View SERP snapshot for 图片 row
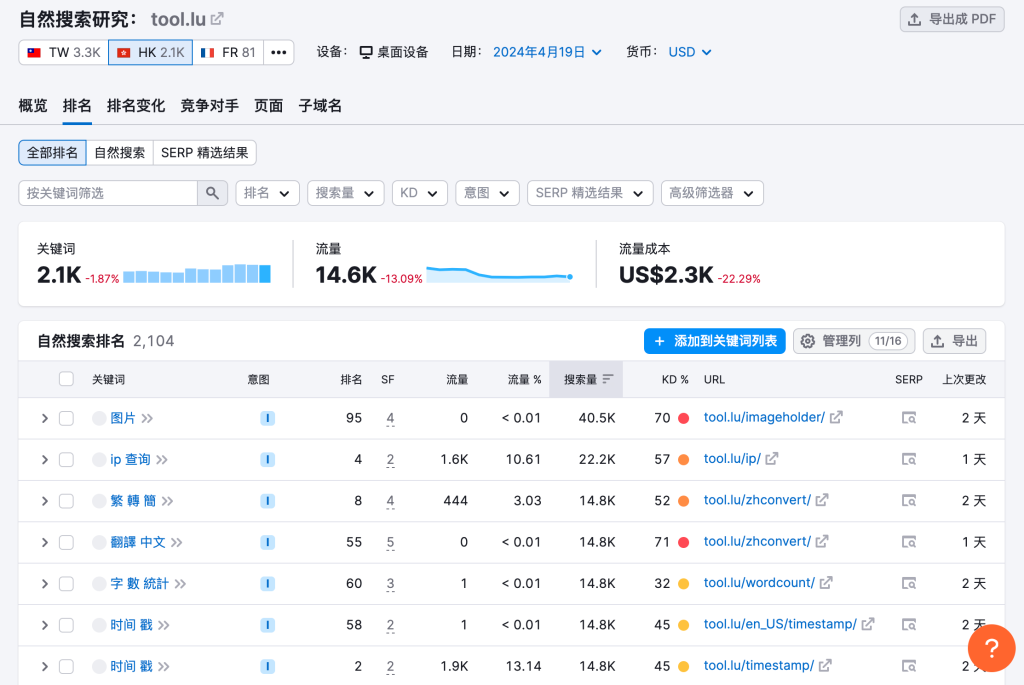This screenshot has height=685, width=1024. 908,418
